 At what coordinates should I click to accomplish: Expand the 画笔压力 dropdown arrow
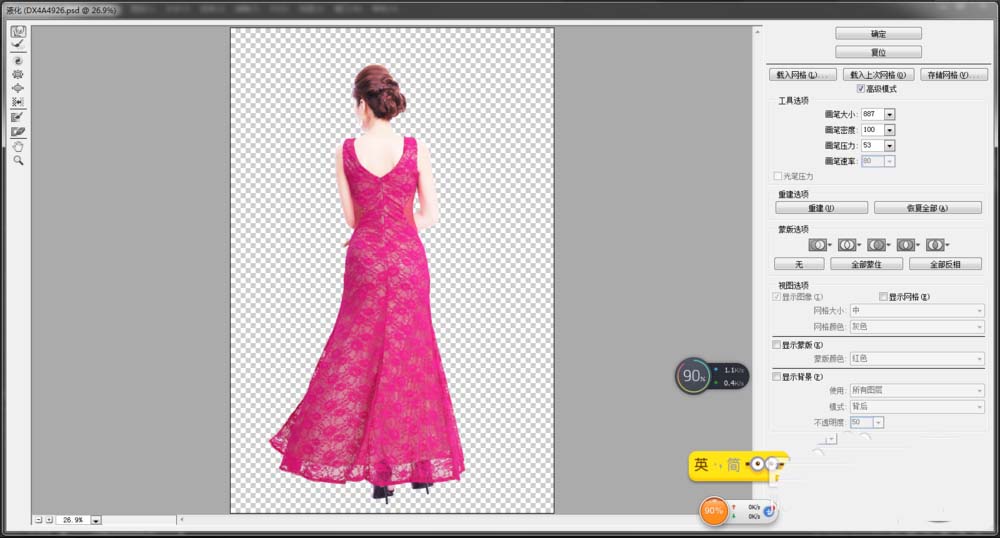click(x=889, y=145)
